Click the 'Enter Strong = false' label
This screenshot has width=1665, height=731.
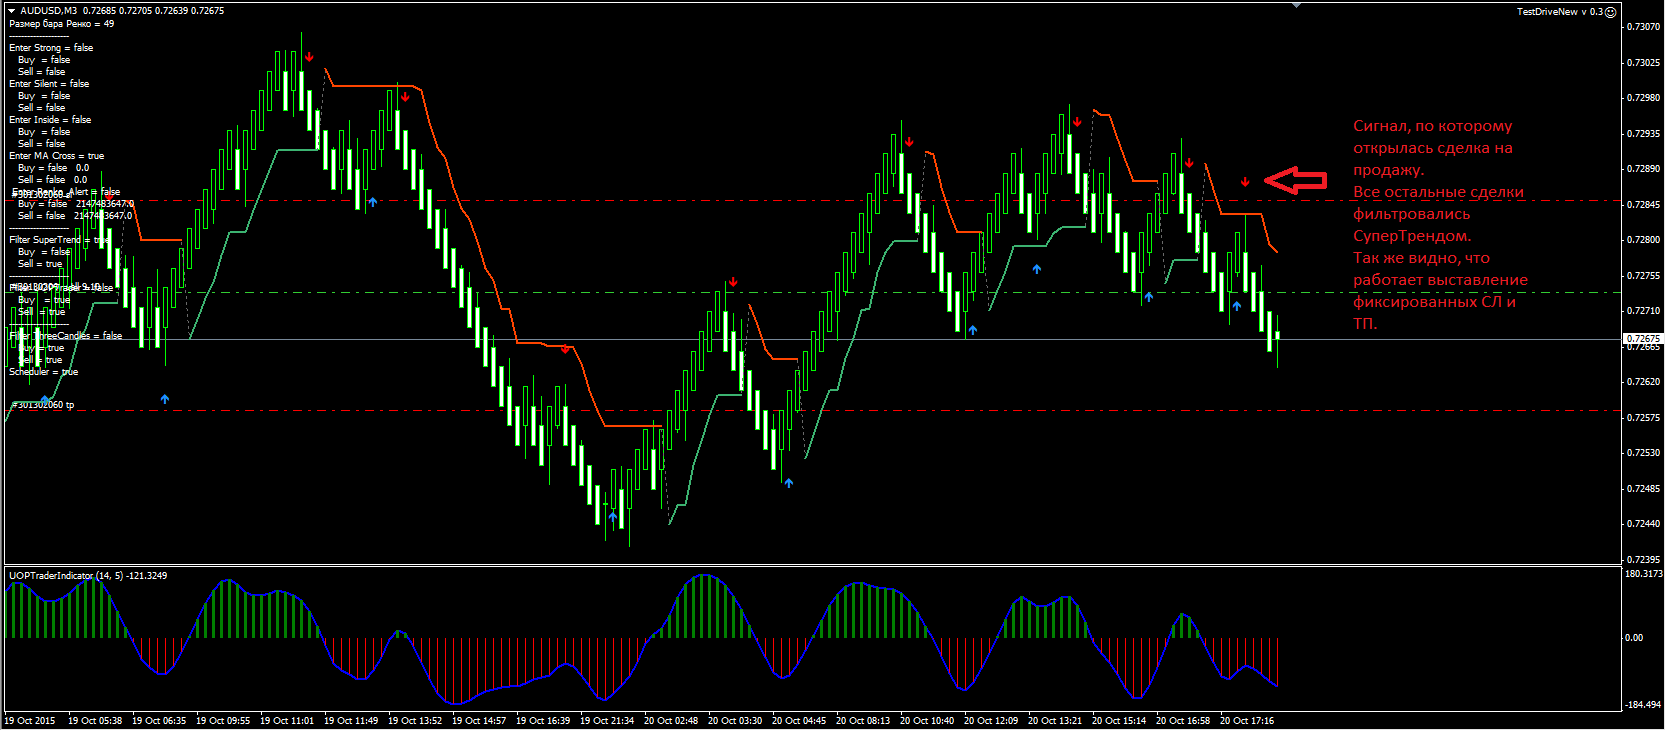pyautogui.click(x=51, y=48)
